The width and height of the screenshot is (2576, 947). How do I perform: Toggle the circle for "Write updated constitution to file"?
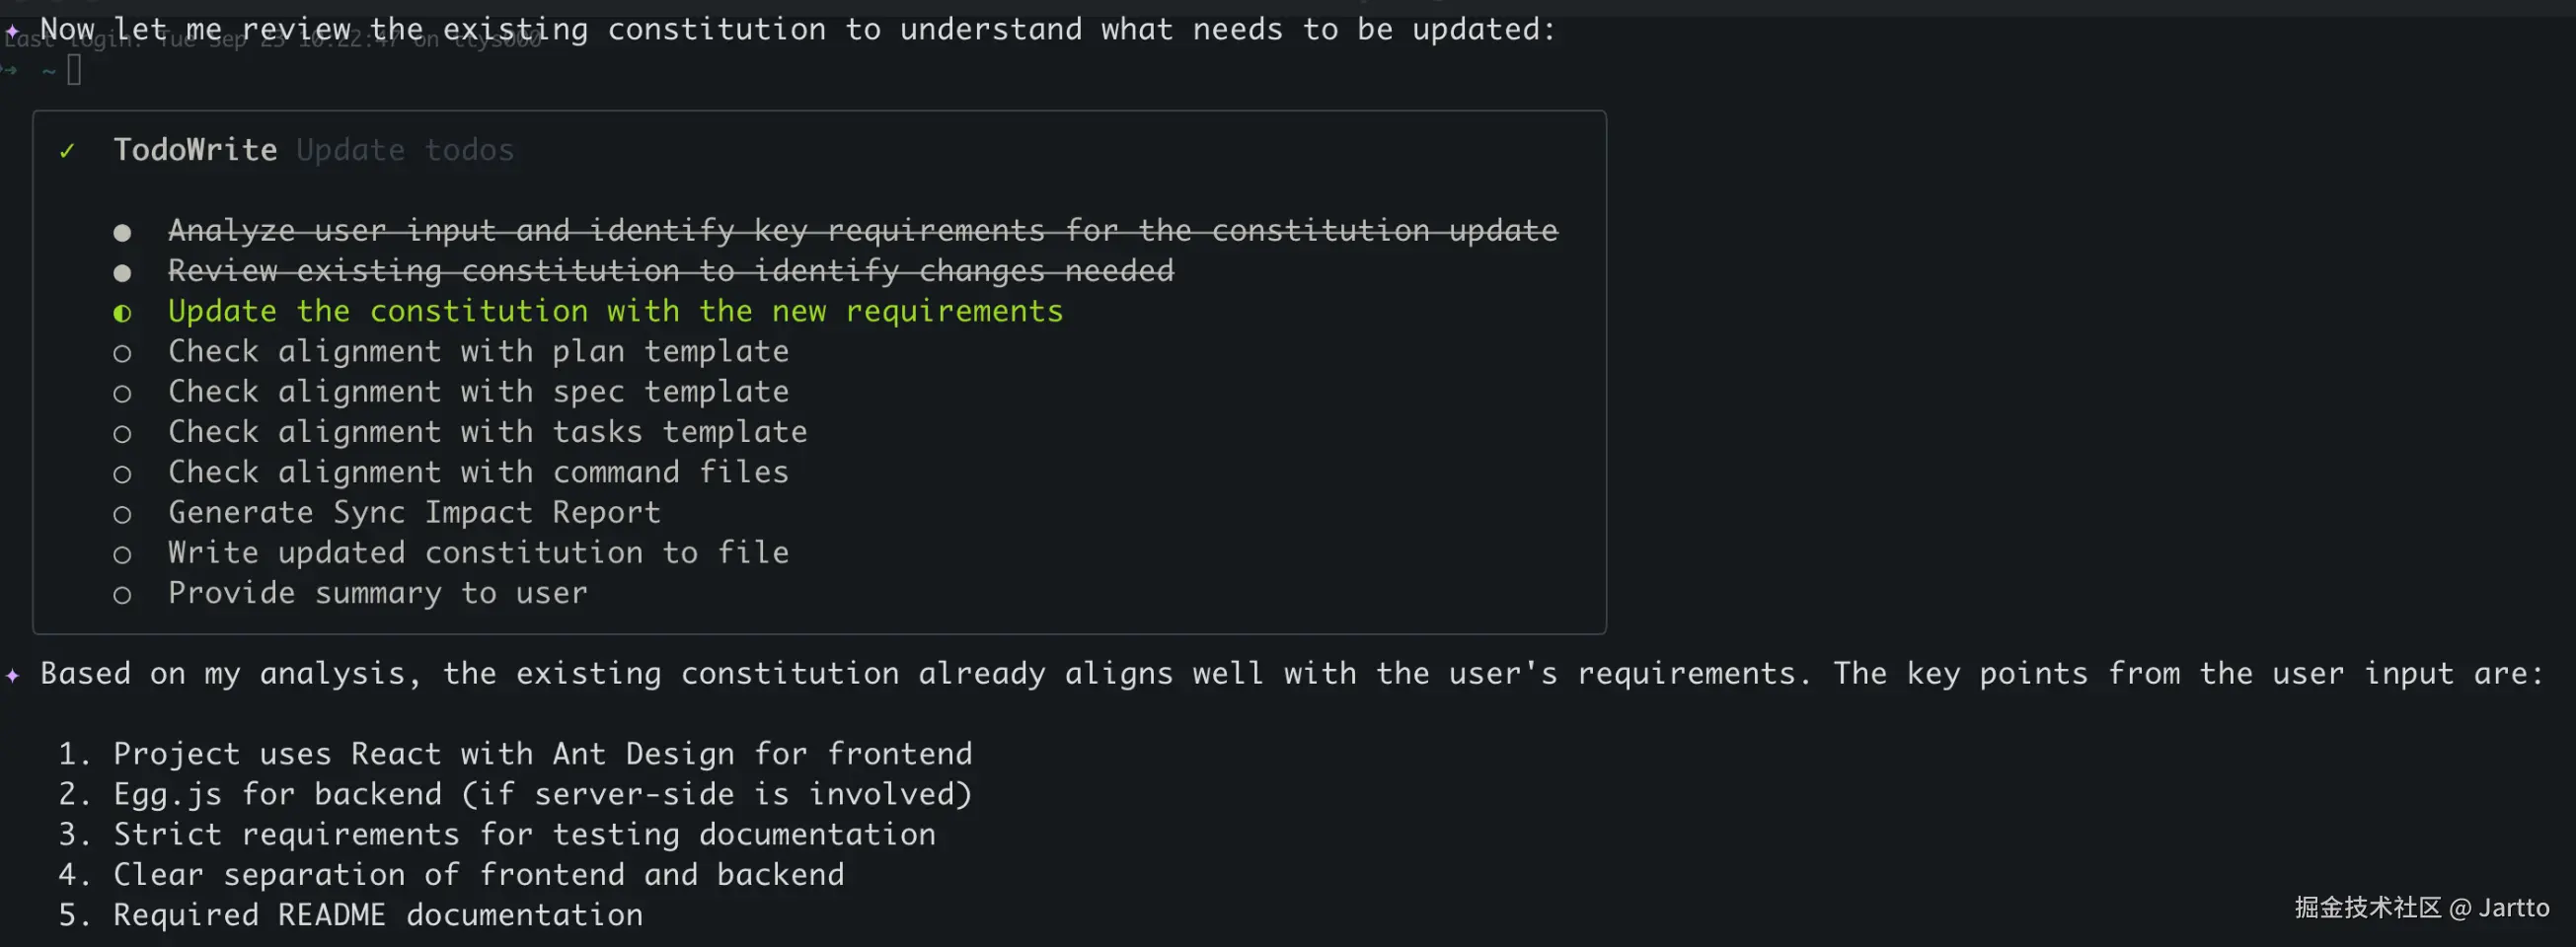coord(122,555)
